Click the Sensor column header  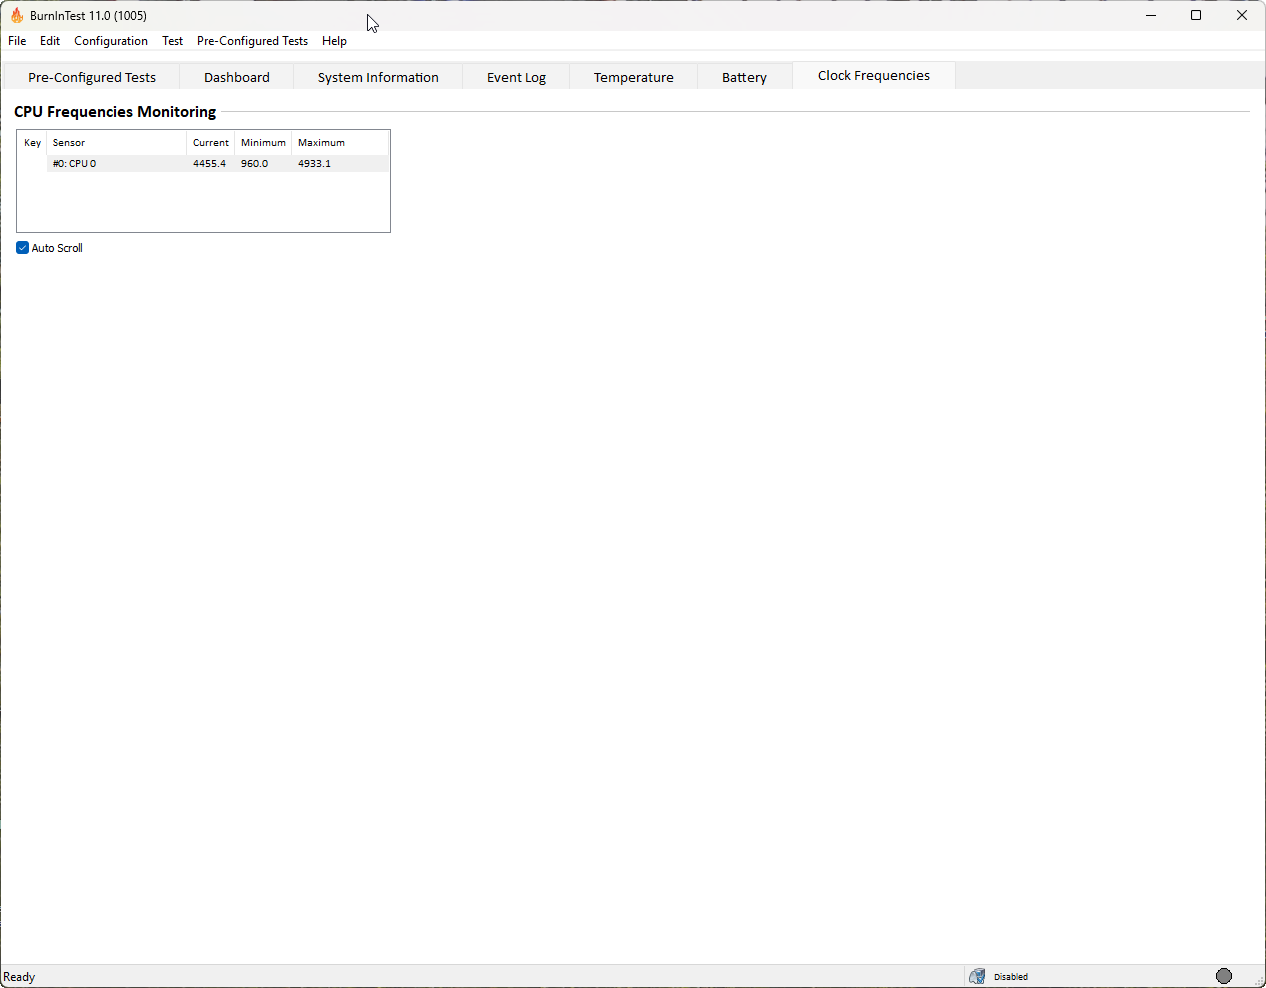pyautogui.click(x=117, y=143)
